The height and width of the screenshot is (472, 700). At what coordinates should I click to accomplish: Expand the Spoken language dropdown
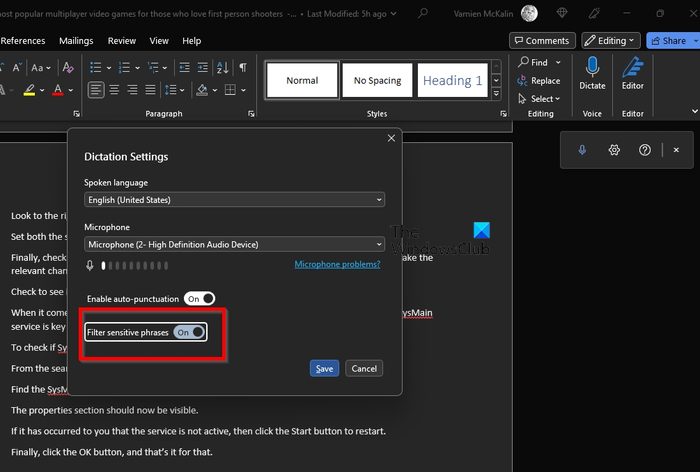234,200
